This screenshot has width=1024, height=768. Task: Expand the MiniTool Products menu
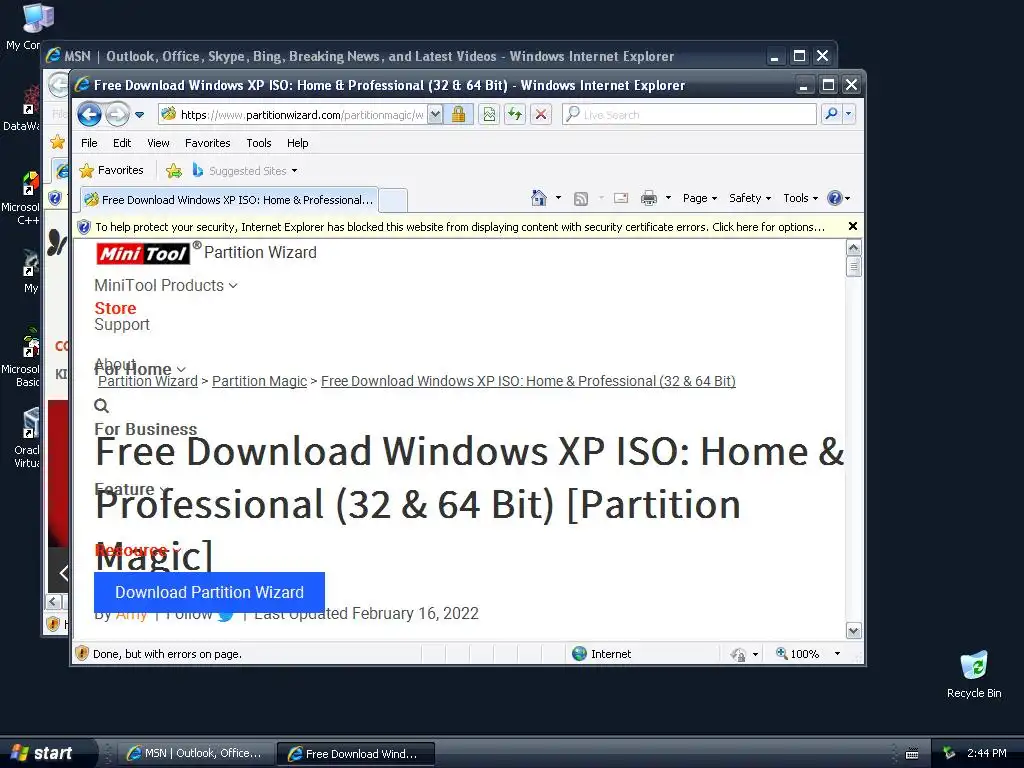(166, 285)
